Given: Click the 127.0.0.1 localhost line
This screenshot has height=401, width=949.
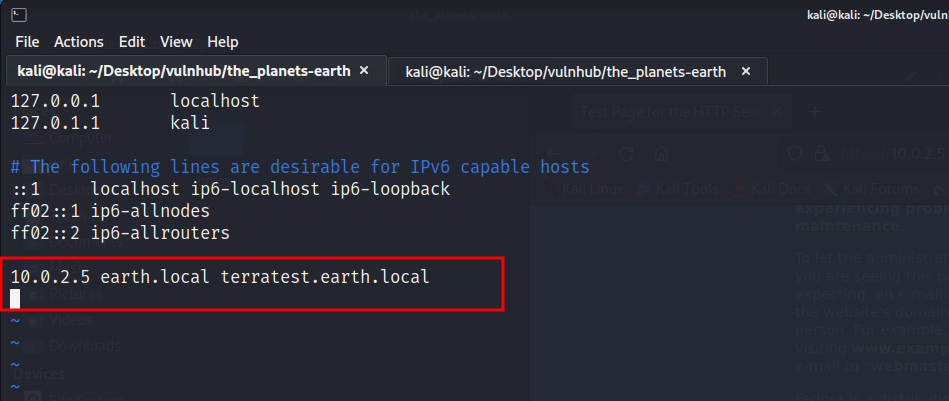Looking at the screenshot, I should [135, 101].
